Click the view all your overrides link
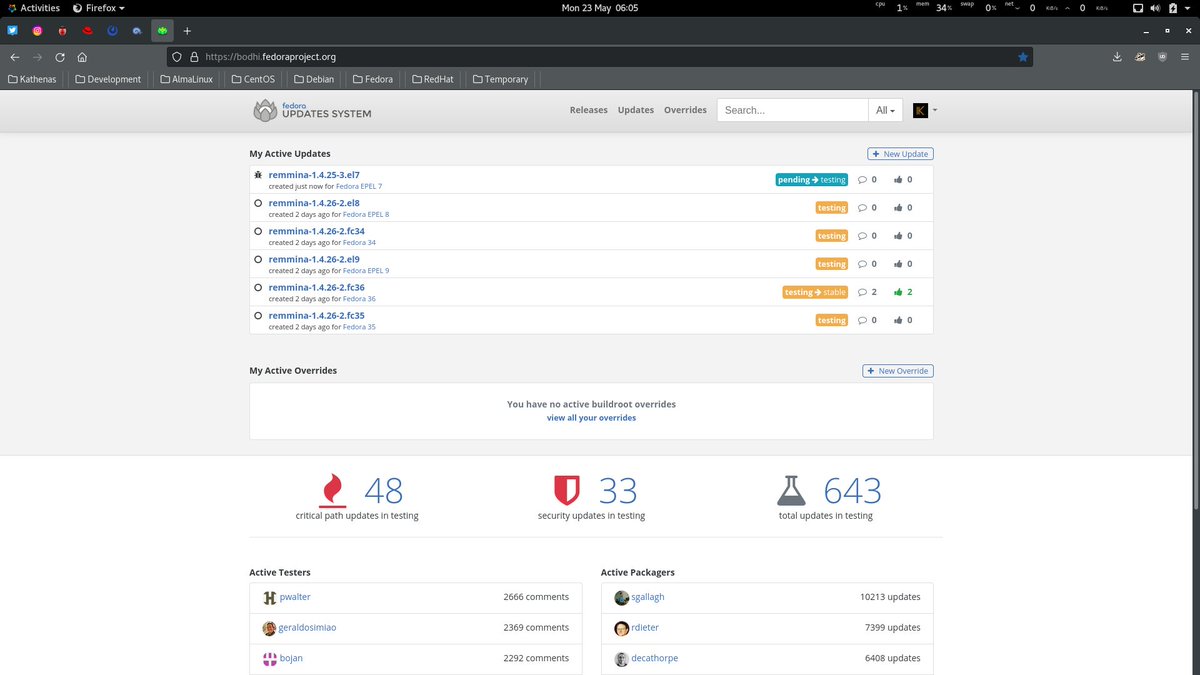 tap(591, 418)
